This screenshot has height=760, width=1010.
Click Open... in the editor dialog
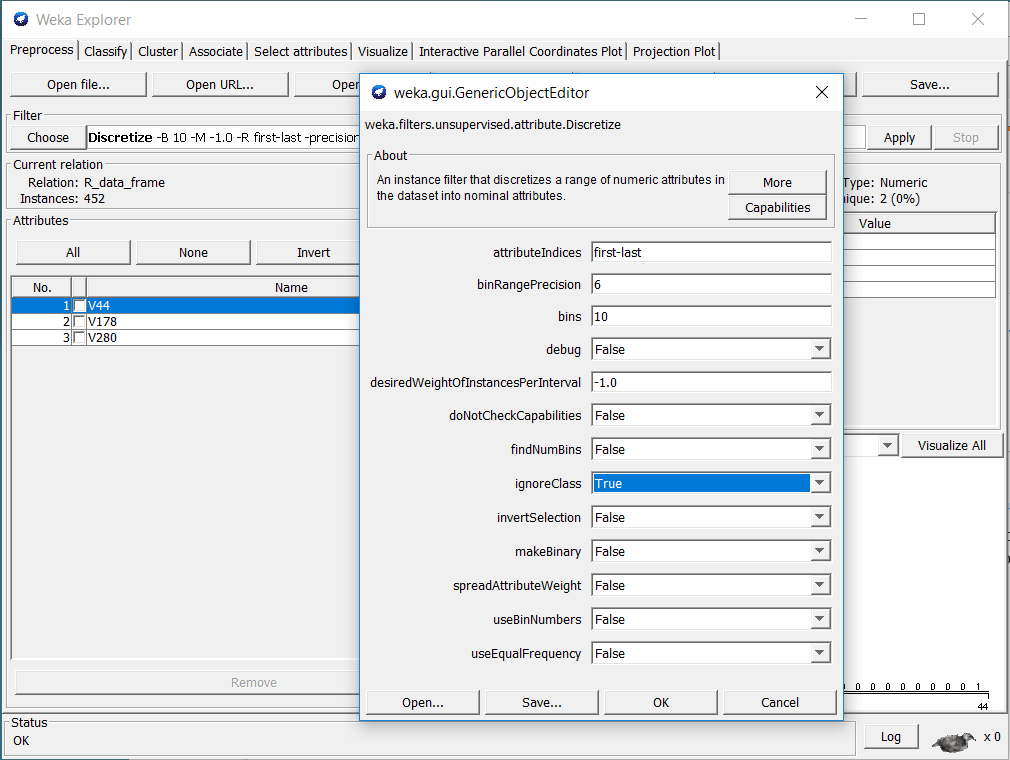coord(423,703)
